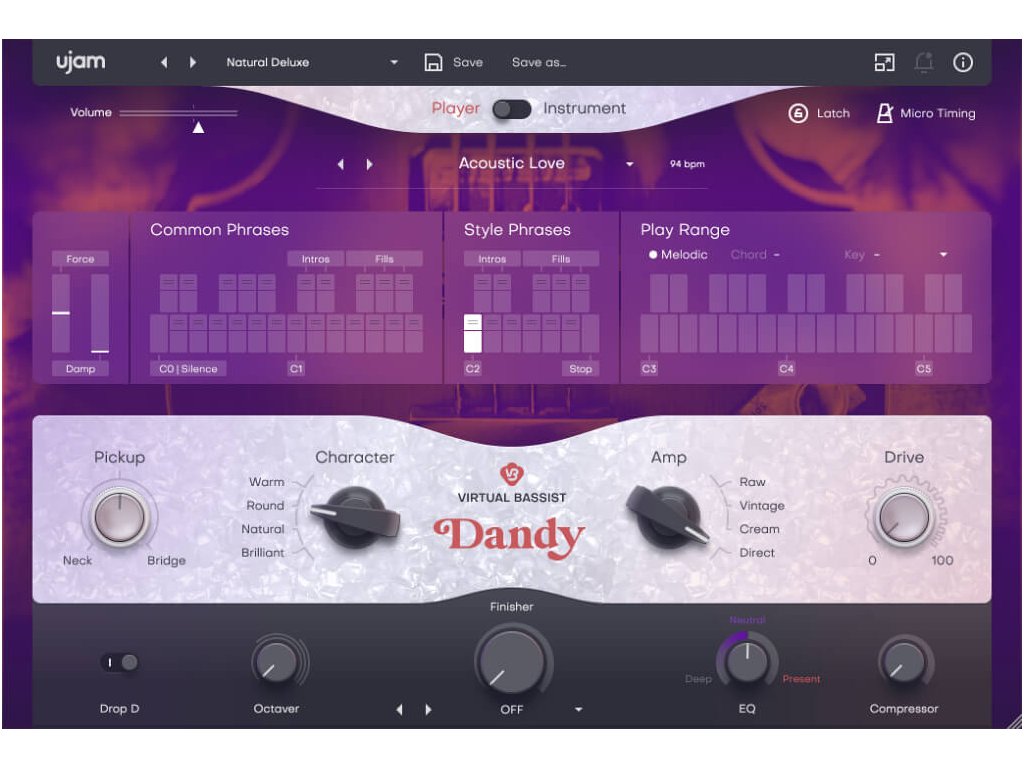This screenshot has height=768, width=1024.
Task: Click the Octaver knob
Action: [x=276, y=662]
